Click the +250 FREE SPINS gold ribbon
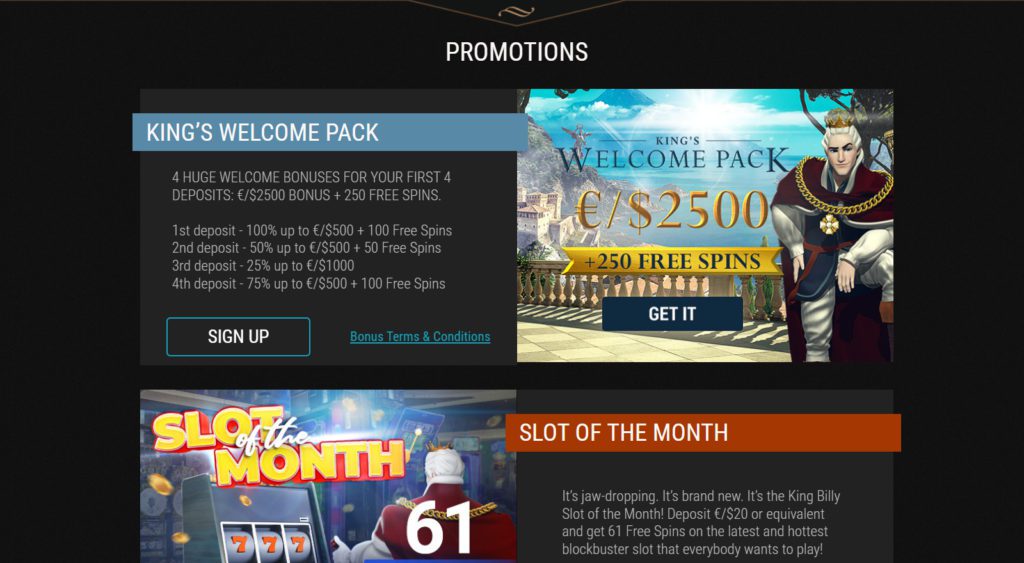This screenshot has width=1024, height=563. (672, 261)
